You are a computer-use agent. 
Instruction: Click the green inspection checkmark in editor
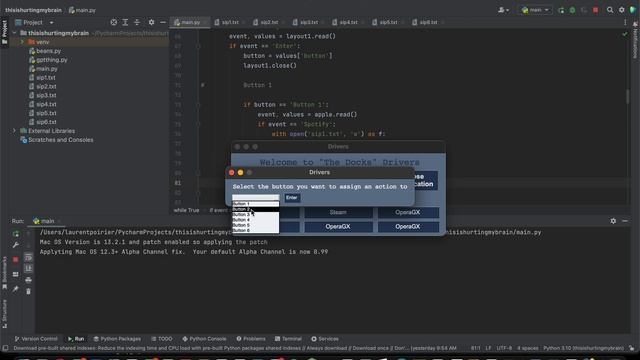pyautogui.click(x=625, y=34)
